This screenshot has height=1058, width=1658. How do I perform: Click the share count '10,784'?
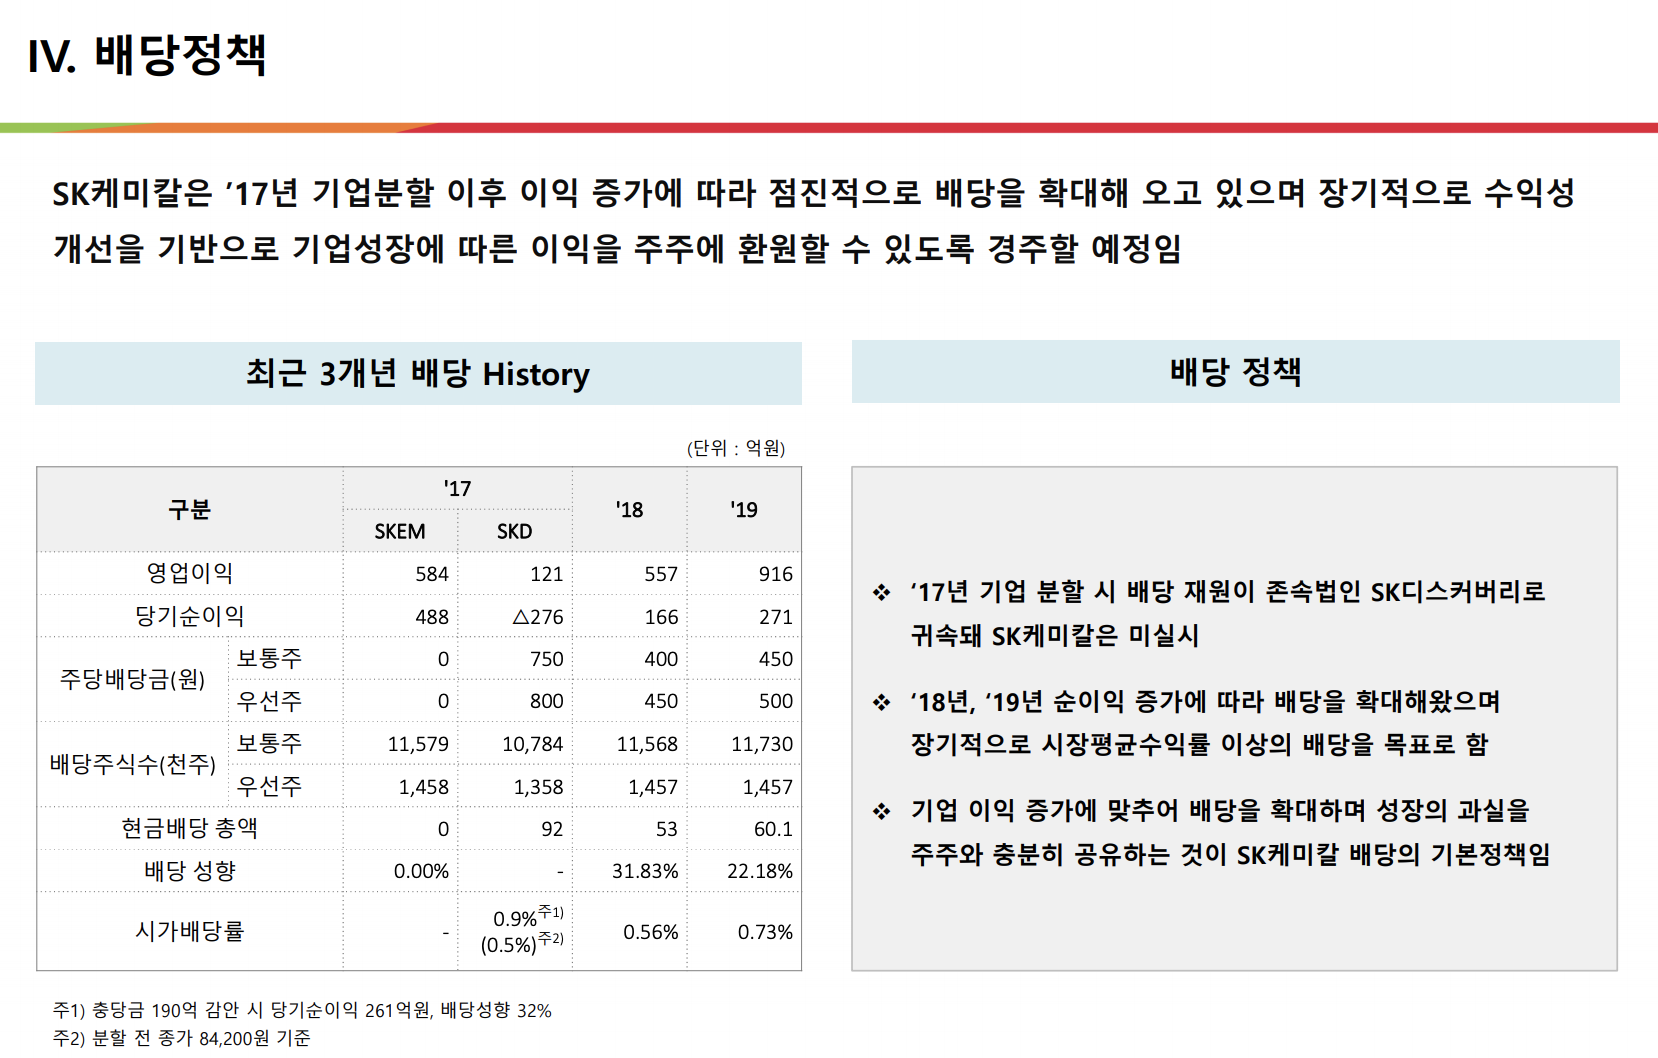533,744
